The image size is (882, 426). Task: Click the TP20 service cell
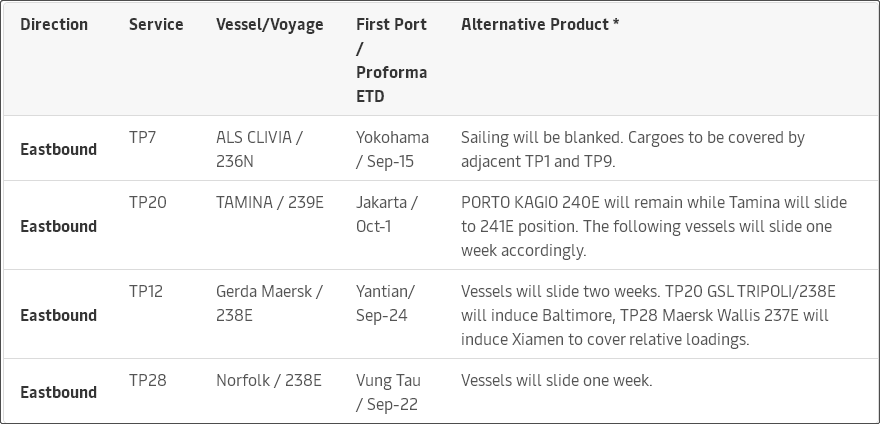147,202
